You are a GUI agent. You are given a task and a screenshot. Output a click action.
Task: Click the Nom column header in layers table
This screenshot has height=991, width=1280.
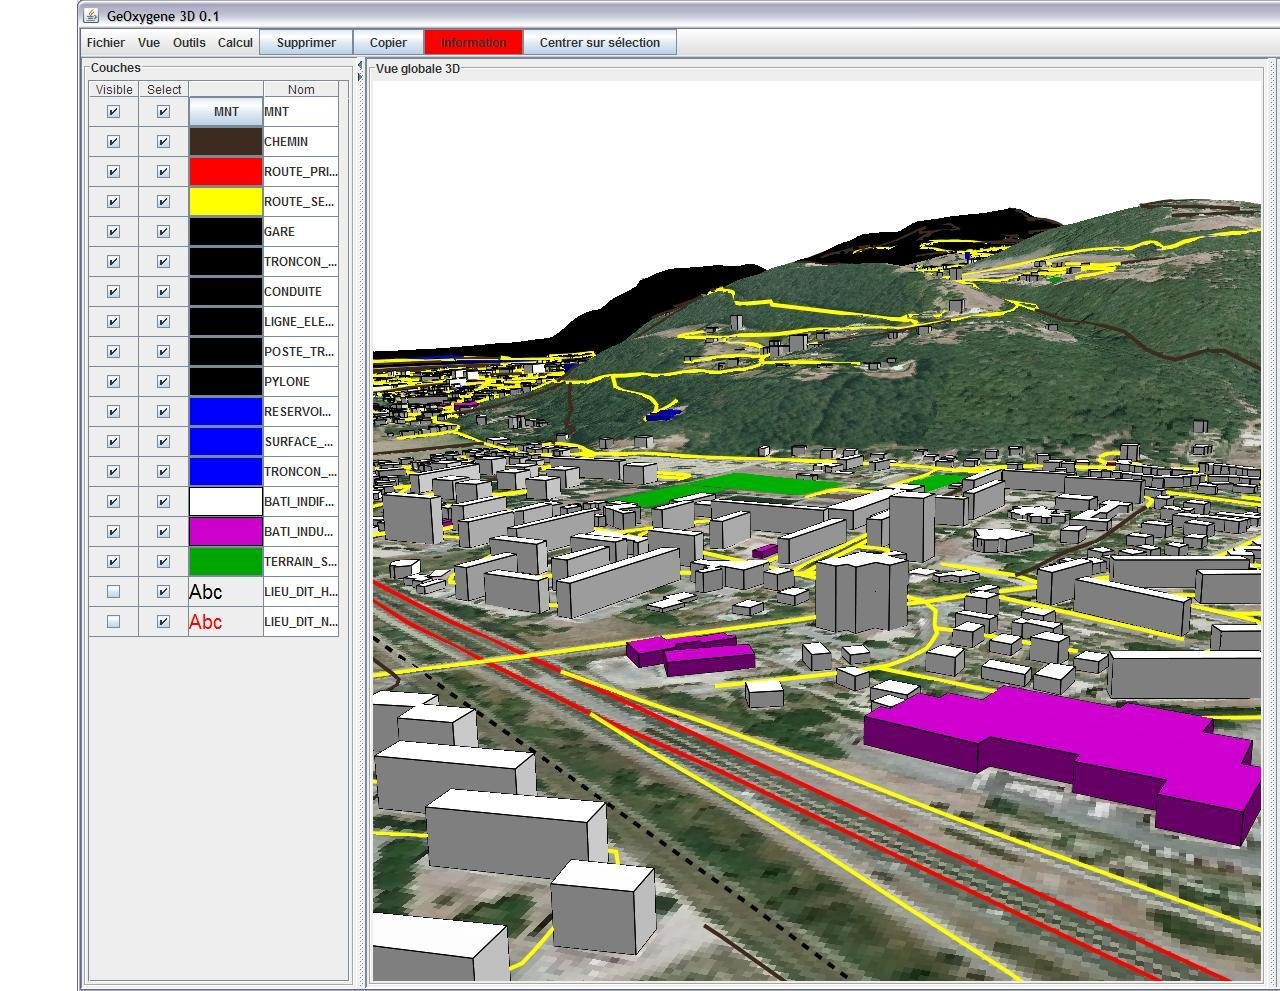[x=301, y=90]
